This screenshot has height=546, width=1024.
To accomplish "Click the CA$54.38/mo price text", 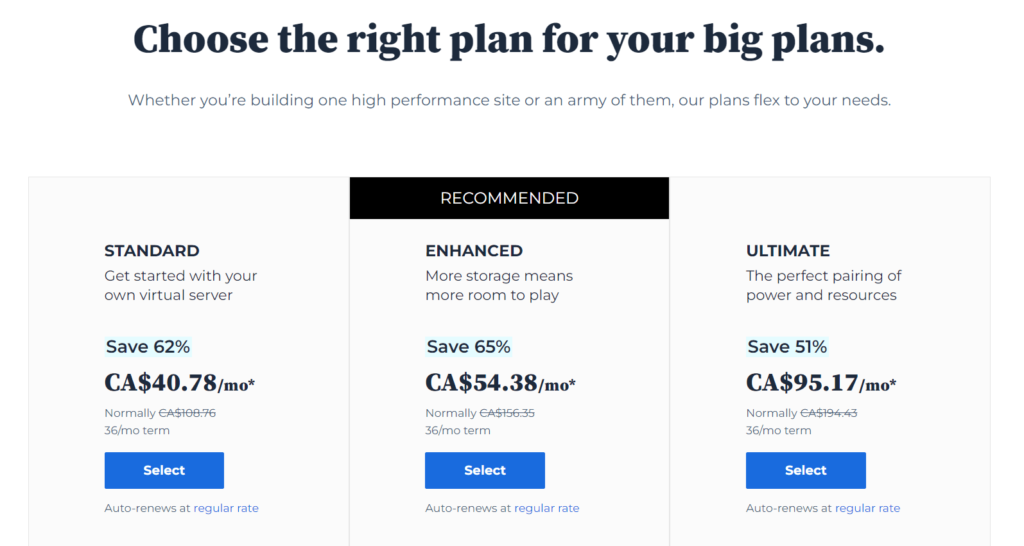I will click(500, 383).
